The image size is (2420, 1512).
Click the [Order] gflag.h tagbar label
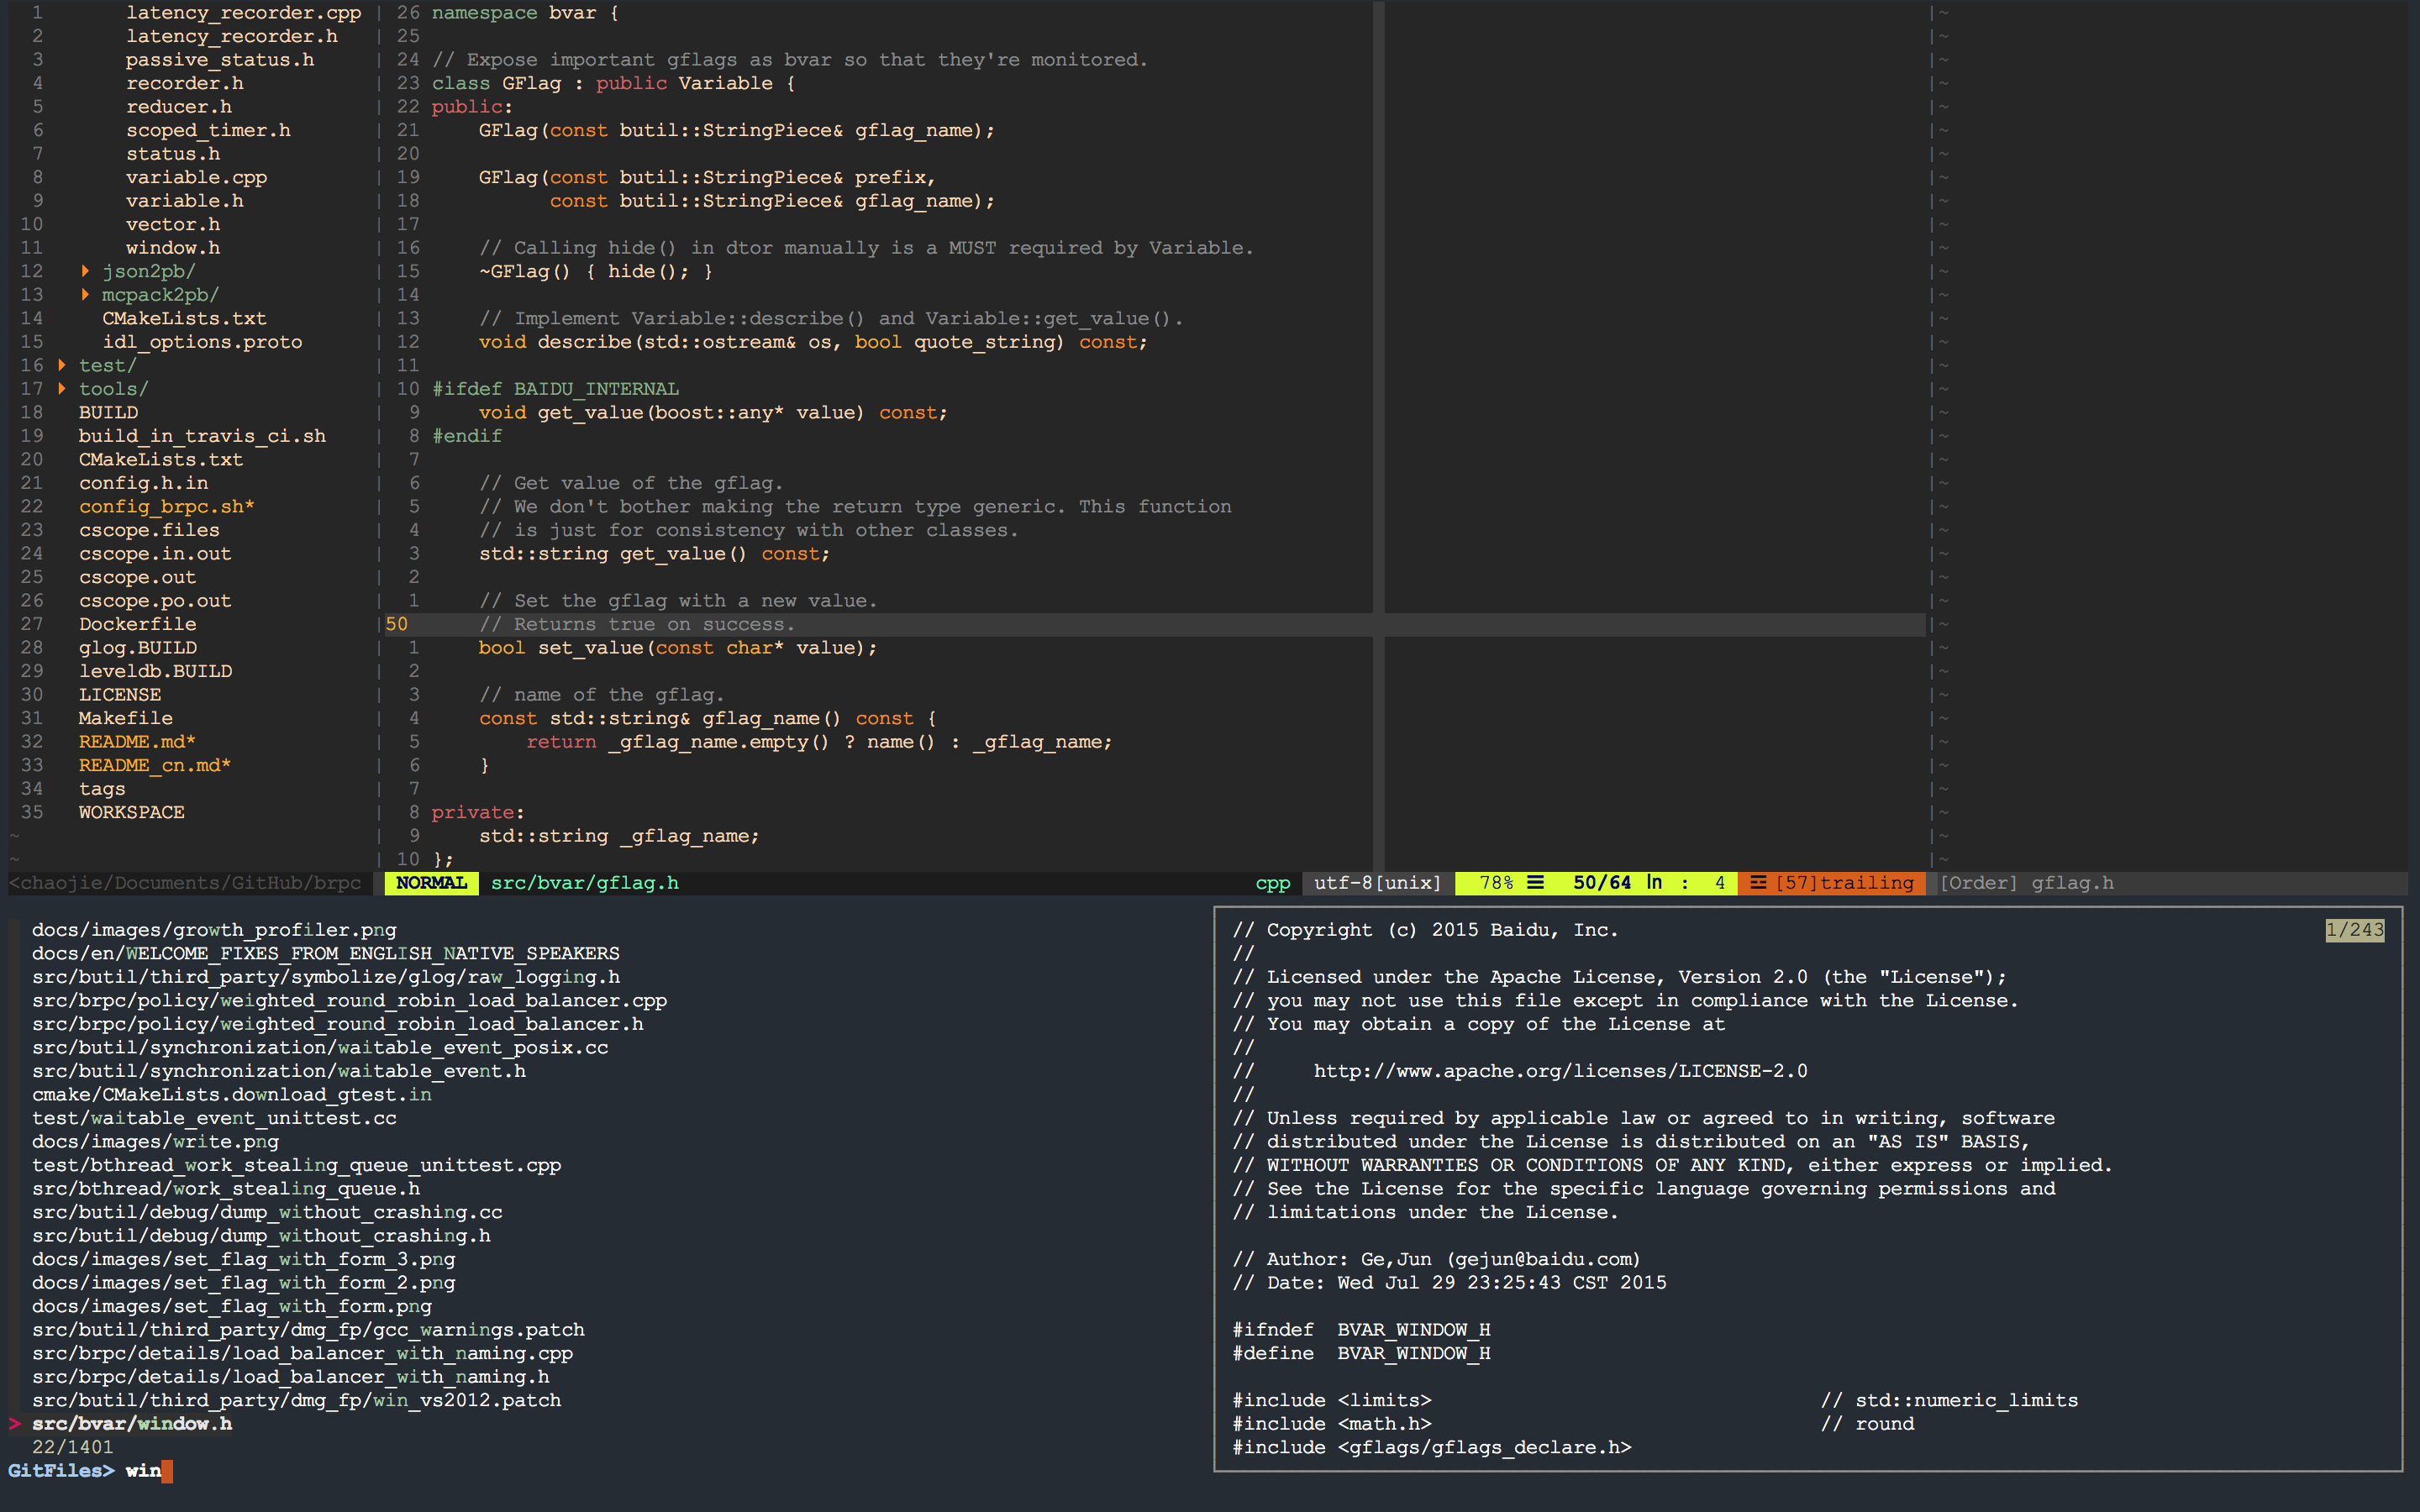pyautogui.click(x=2026, y=883)
